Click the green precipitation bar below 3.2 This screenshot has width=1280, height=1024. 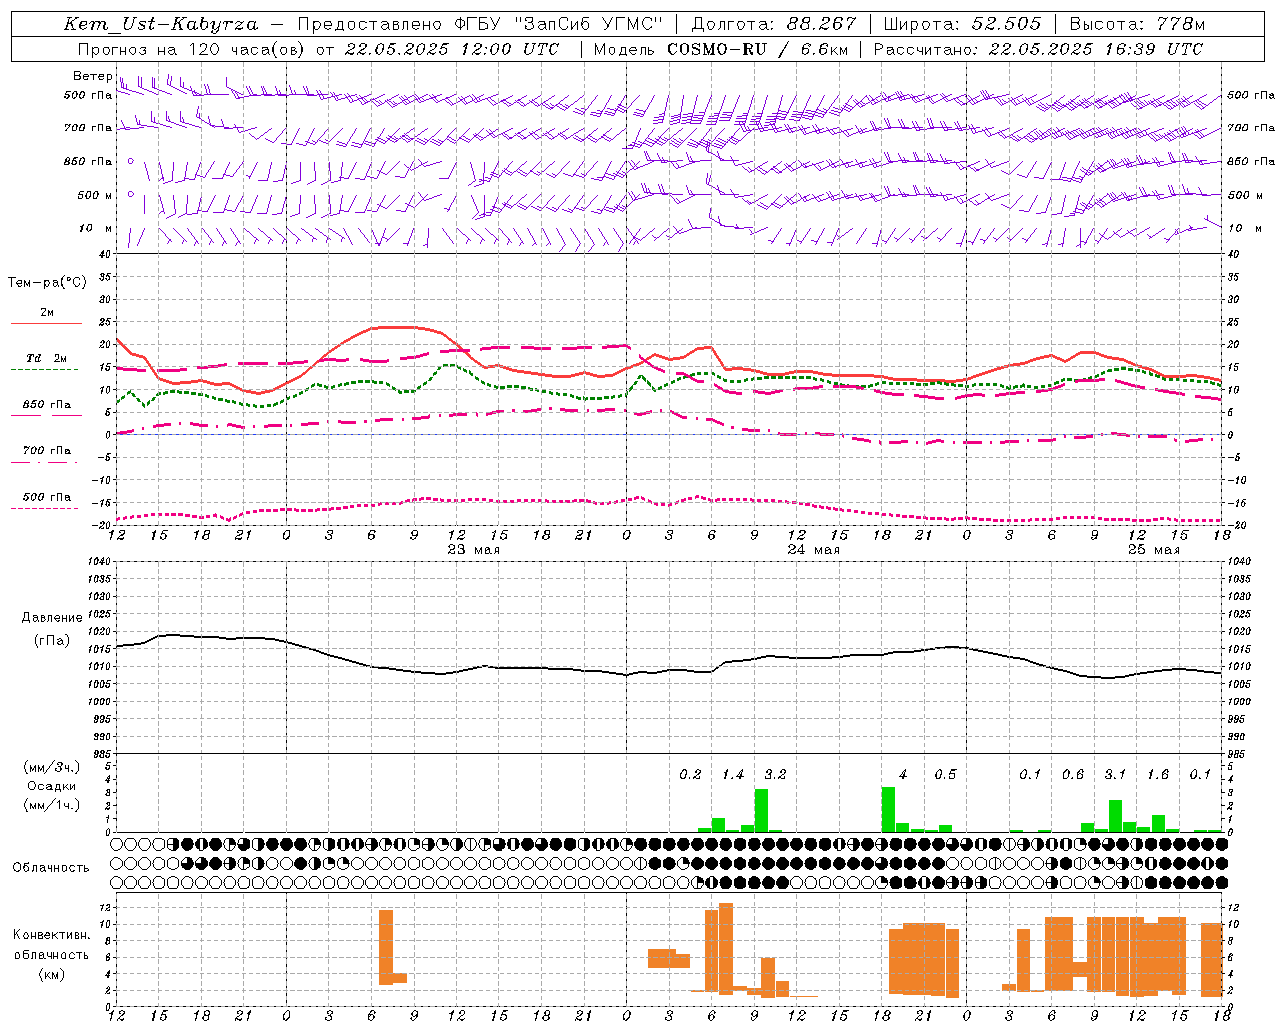point(761,810)
